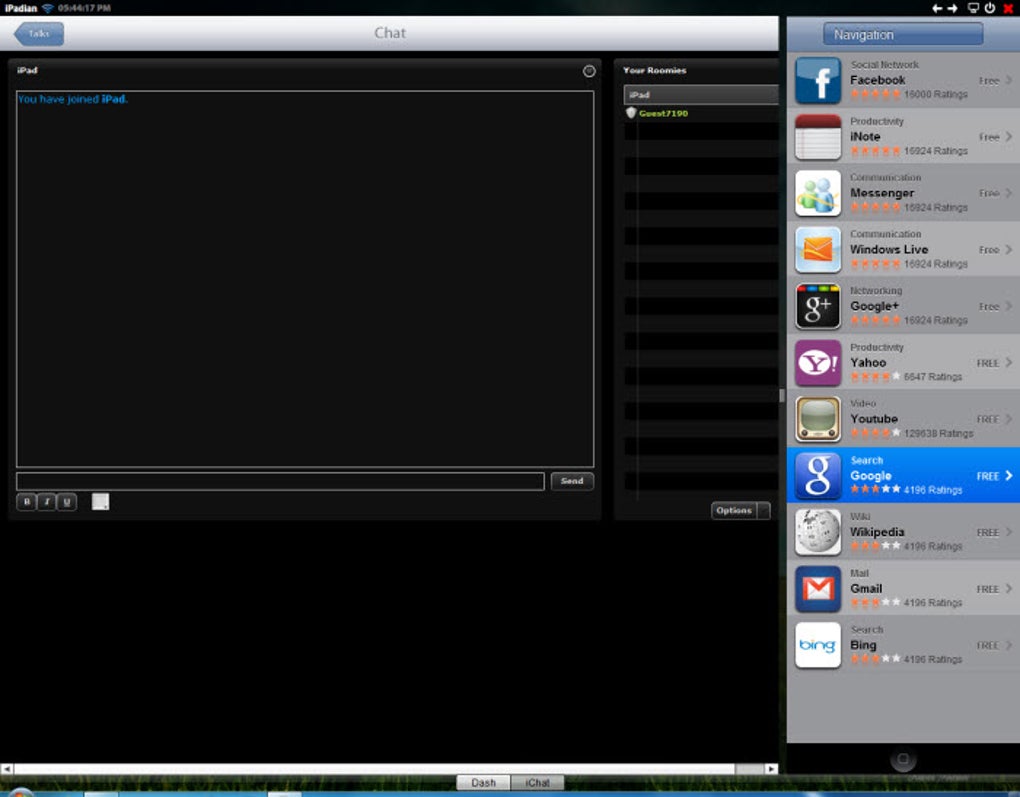Click the round icon in the iPad chat header

click(589, 71)
